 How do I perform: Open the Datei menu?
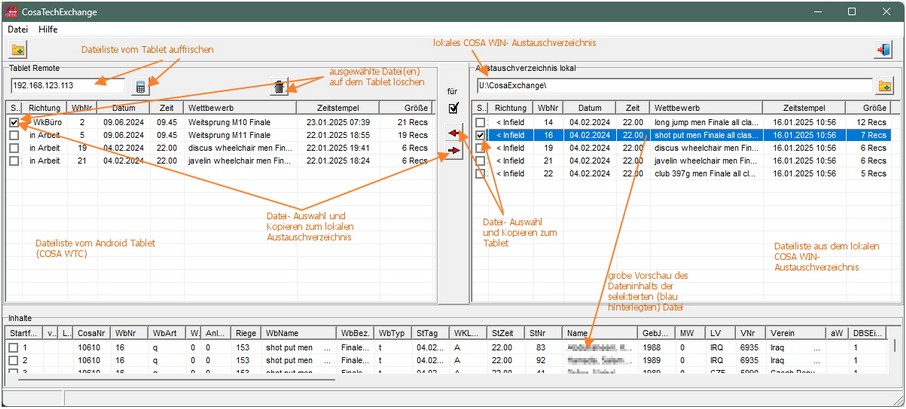tap(17, 29)
